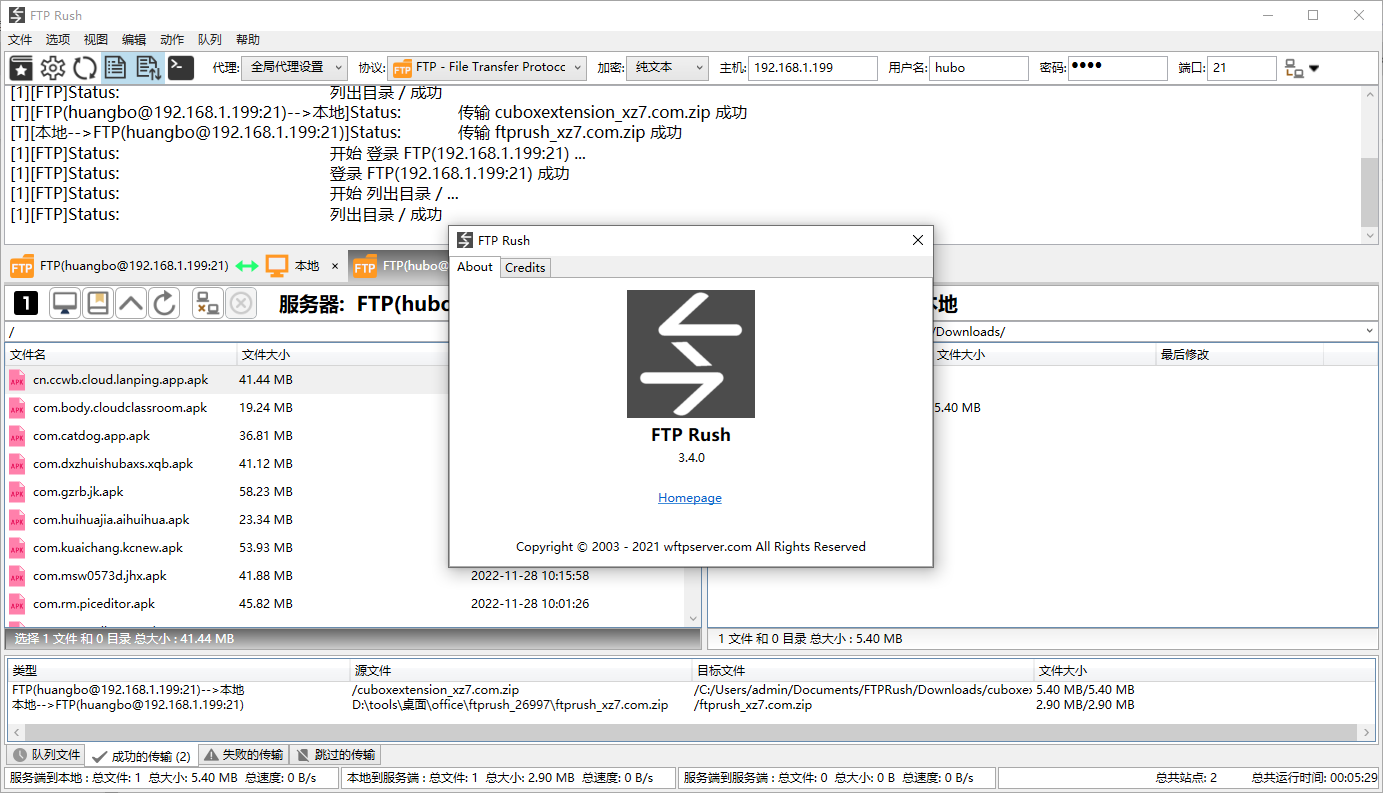The image size is (1383, 793).
Task: Close the FTP Rush about dialog
Action: (918, 240)
